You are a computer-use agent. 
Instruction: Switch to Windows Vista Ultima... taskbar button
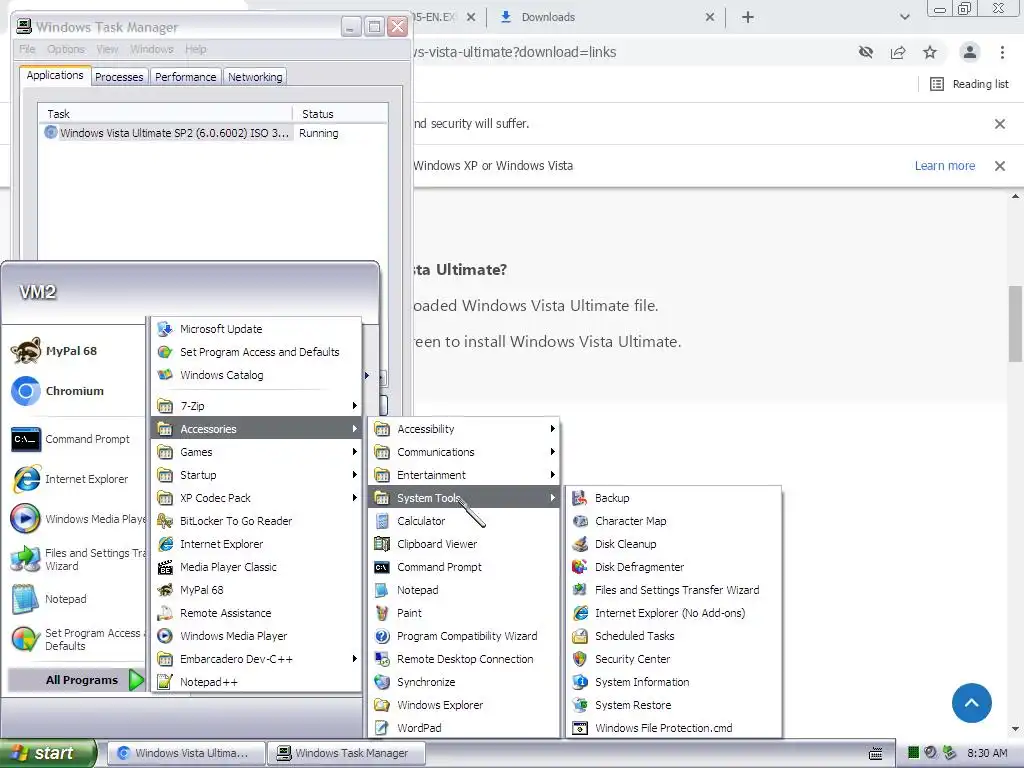click(x=186, y=753)
